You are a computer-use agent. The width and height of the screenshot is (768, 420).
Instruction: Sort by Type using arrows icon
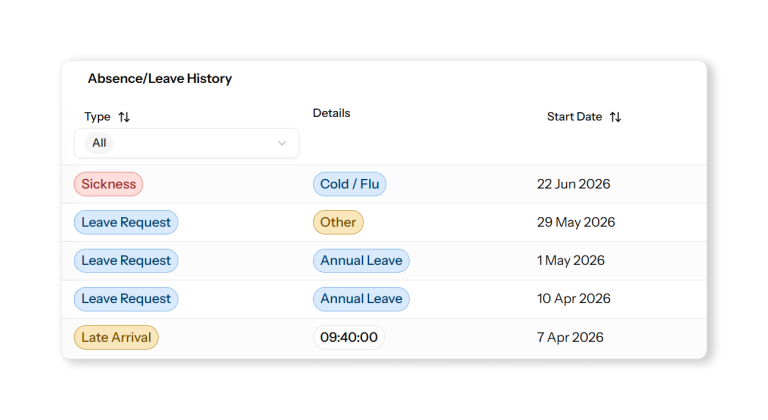[x=124, y=117]
